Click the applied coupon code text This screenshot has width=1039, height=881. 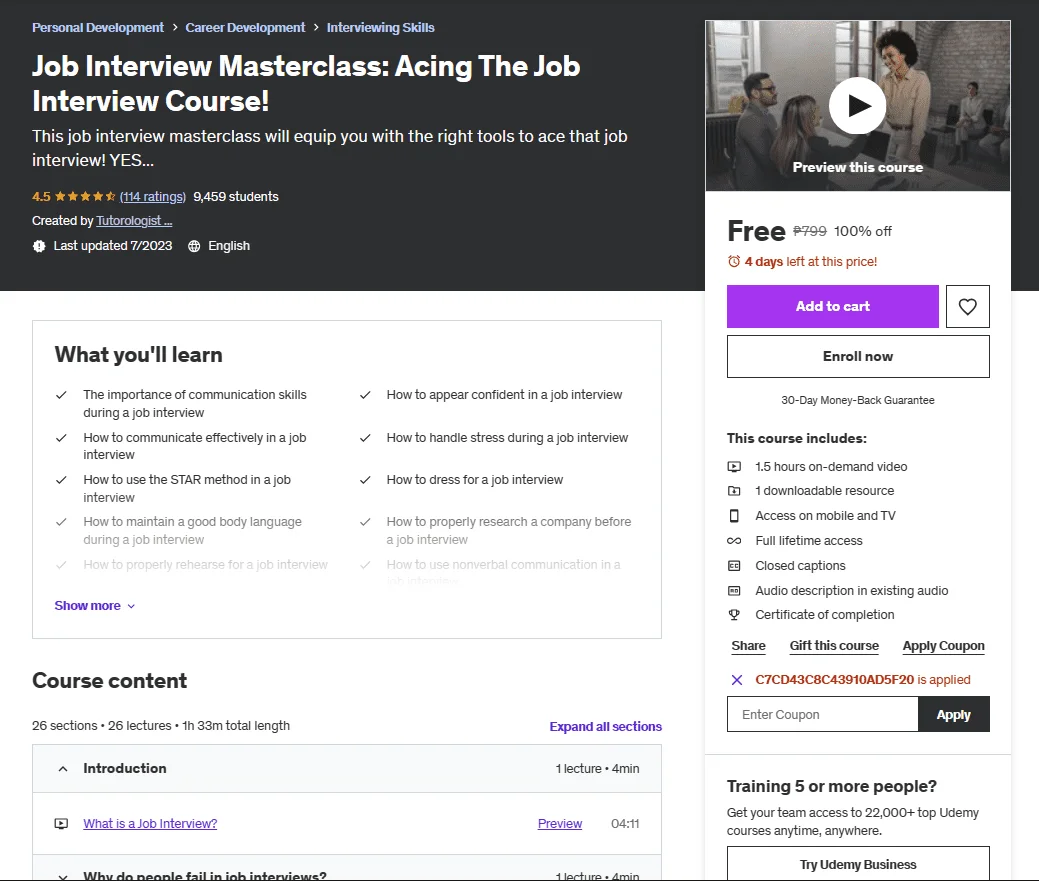click(x=835, y=680)
